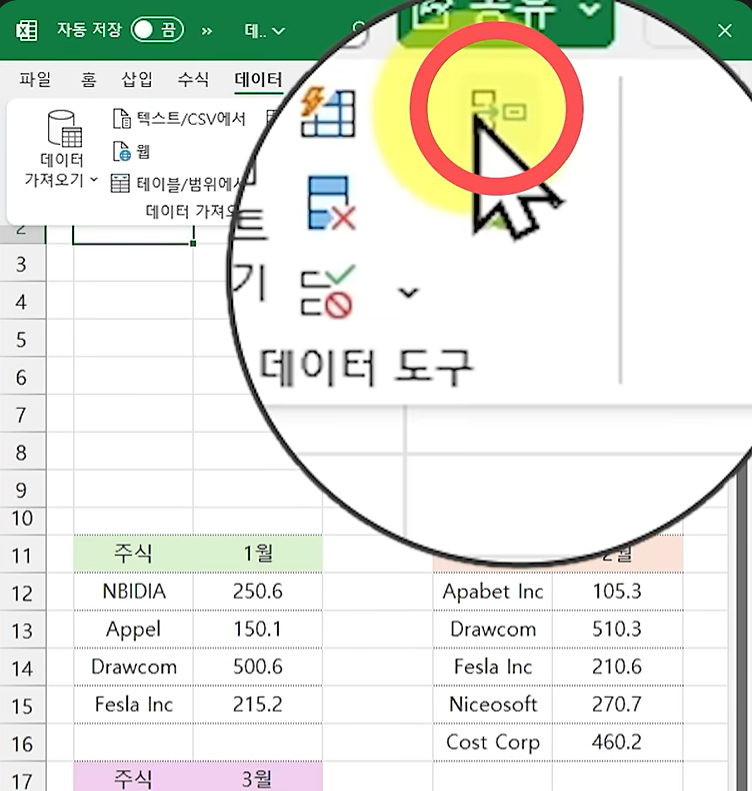
Task: Click the Flash Fill lightning table icon
Action: tap(328, 113)
